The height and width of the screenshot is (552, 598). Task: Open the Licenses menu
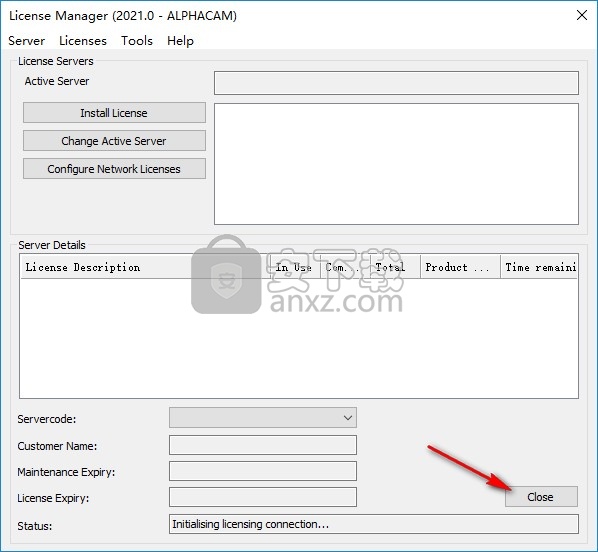point(83,40)
